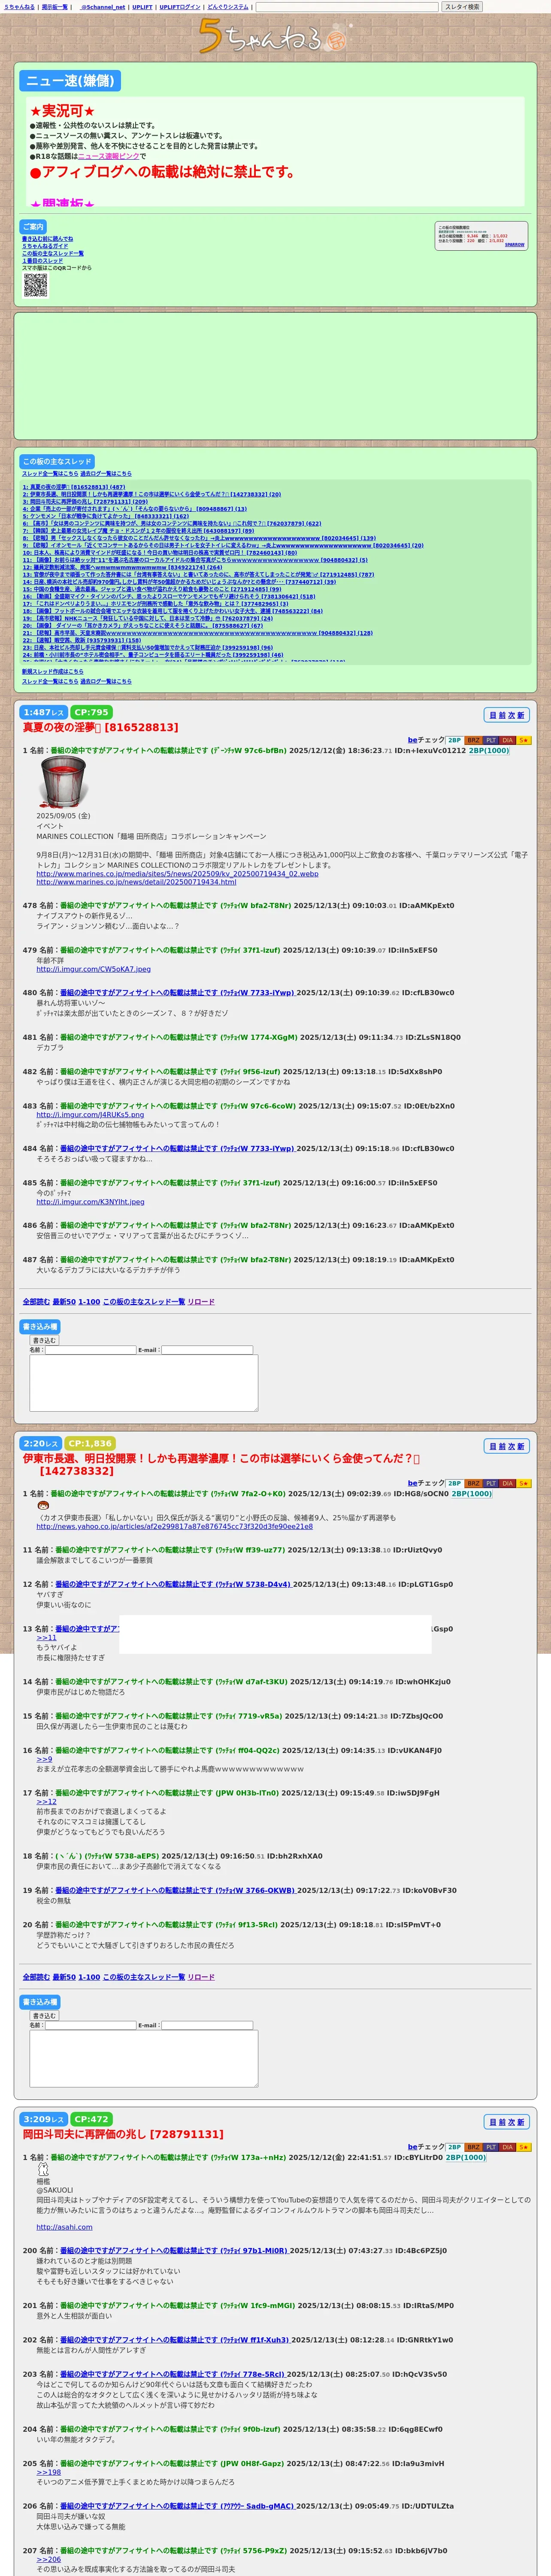Click the PLT badge in 真夏の夜 thread
This screenshot has width=551, height=2576.
(x=491, y=741)
